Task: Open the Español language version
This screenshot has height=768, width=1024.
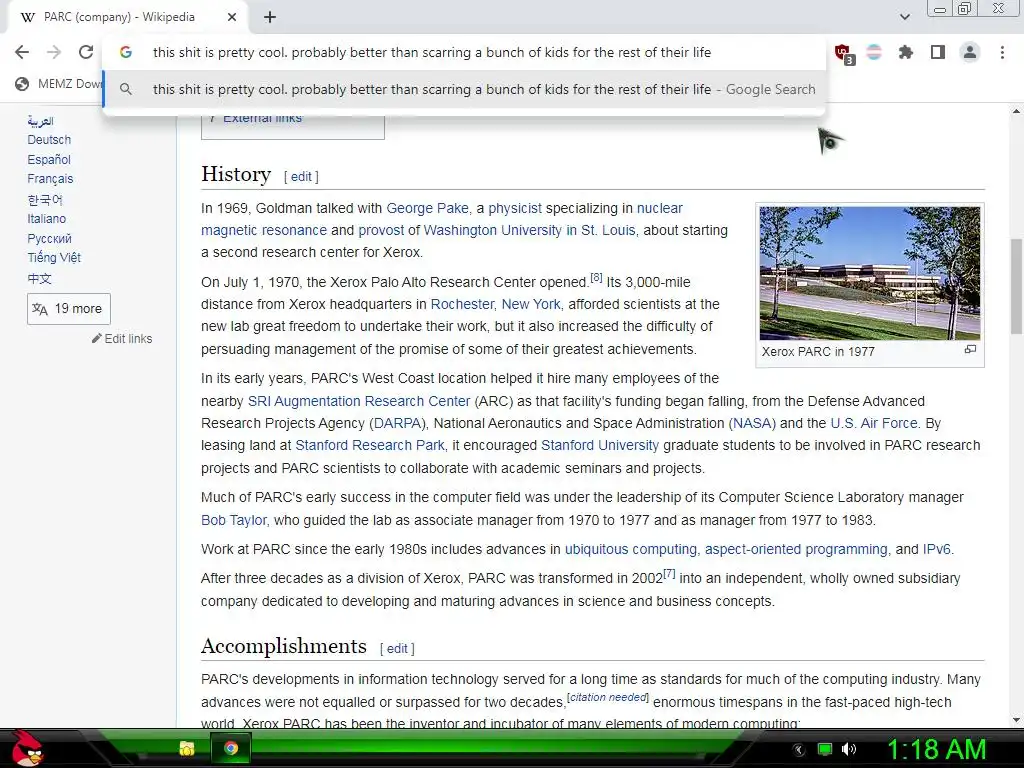Action: (49, 159)
